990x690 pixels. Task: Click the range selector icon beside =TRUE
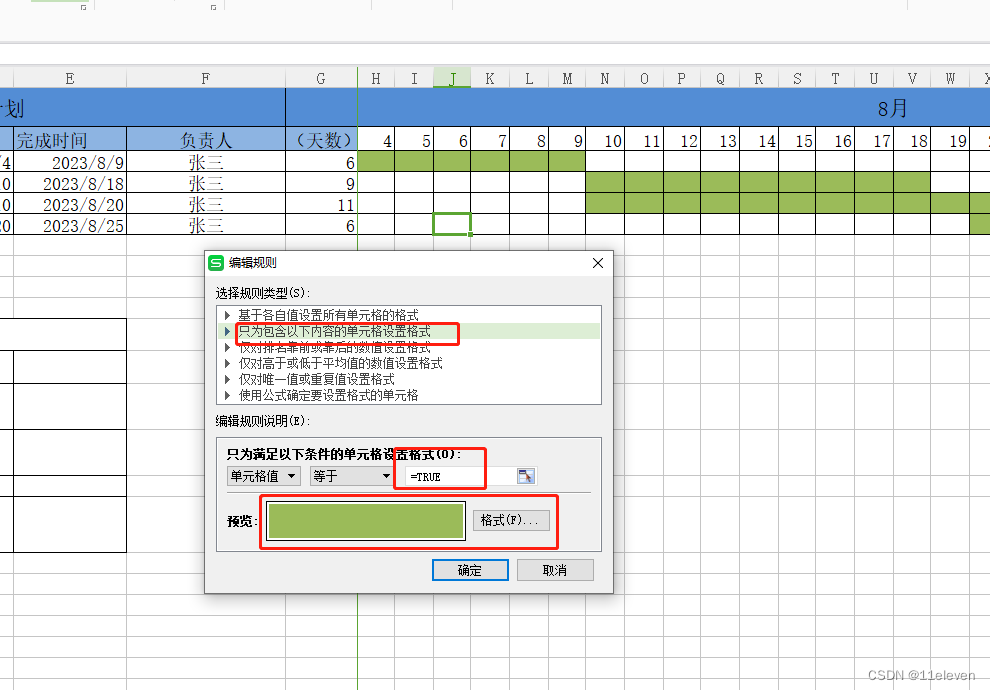coord(525,476)
